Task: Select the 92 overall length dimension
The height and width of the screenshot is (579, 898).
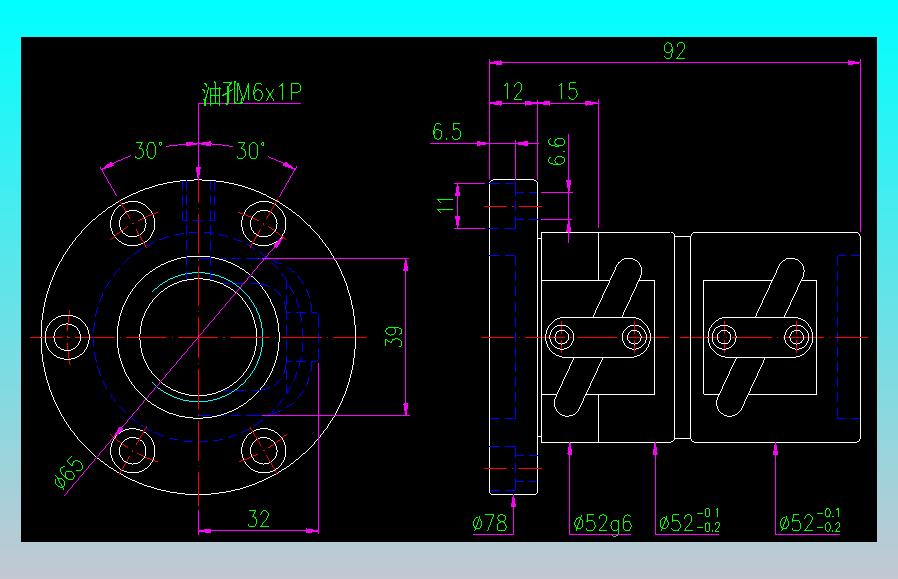Action: click(674, 51)
